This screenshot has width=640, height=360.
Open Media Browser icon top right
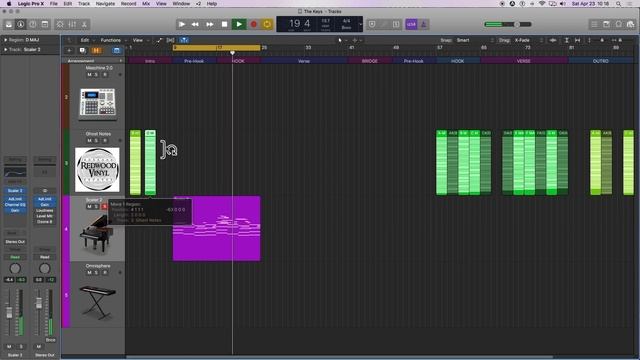[631, 24]
